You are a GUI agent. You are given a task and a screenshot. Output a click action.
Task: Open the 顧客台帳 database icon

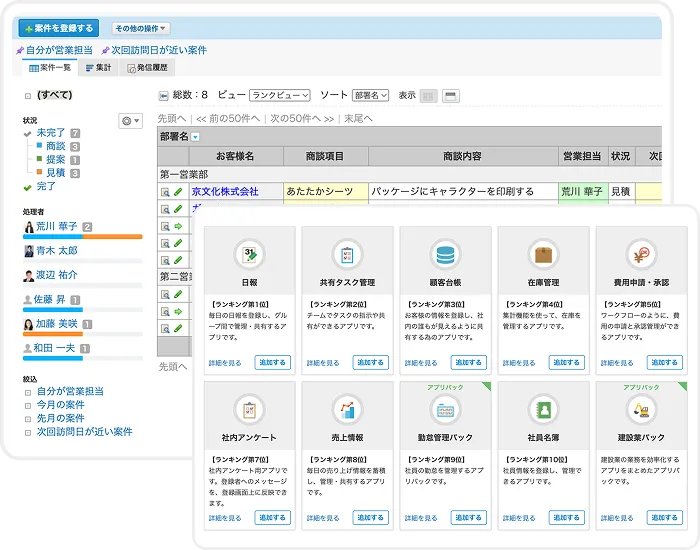pyautogui.click(x=445, y=252)
